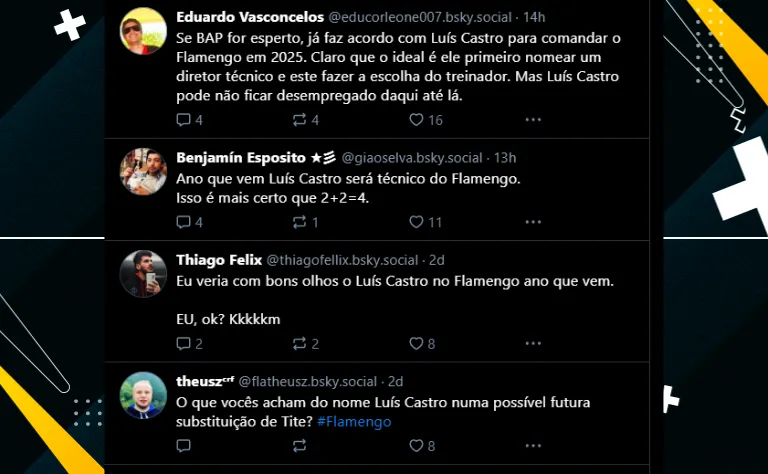This screenshot has width=768, height=474.
Task: Click Benjamín Esposito's avatar picture
Action: click(x=143, y=172)
